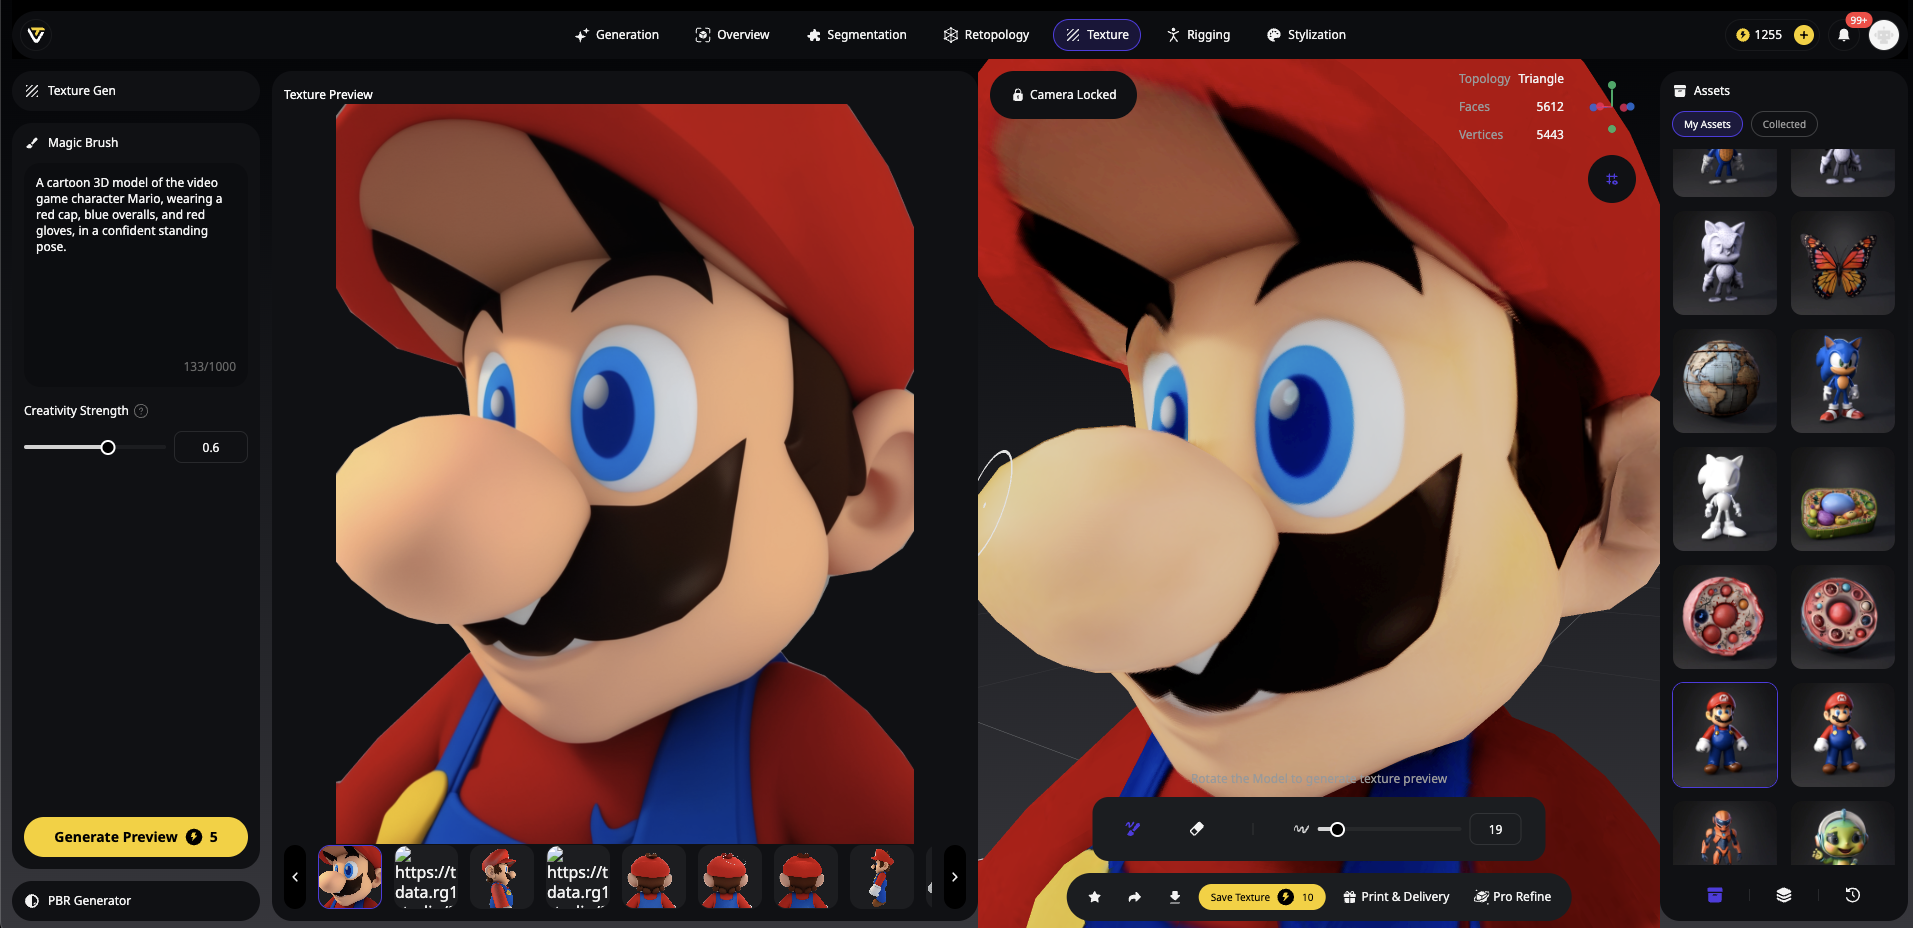Viewport: 1913px width, 928px height.
Task: Open the orange robot asset
Action: click(1725, 833)
